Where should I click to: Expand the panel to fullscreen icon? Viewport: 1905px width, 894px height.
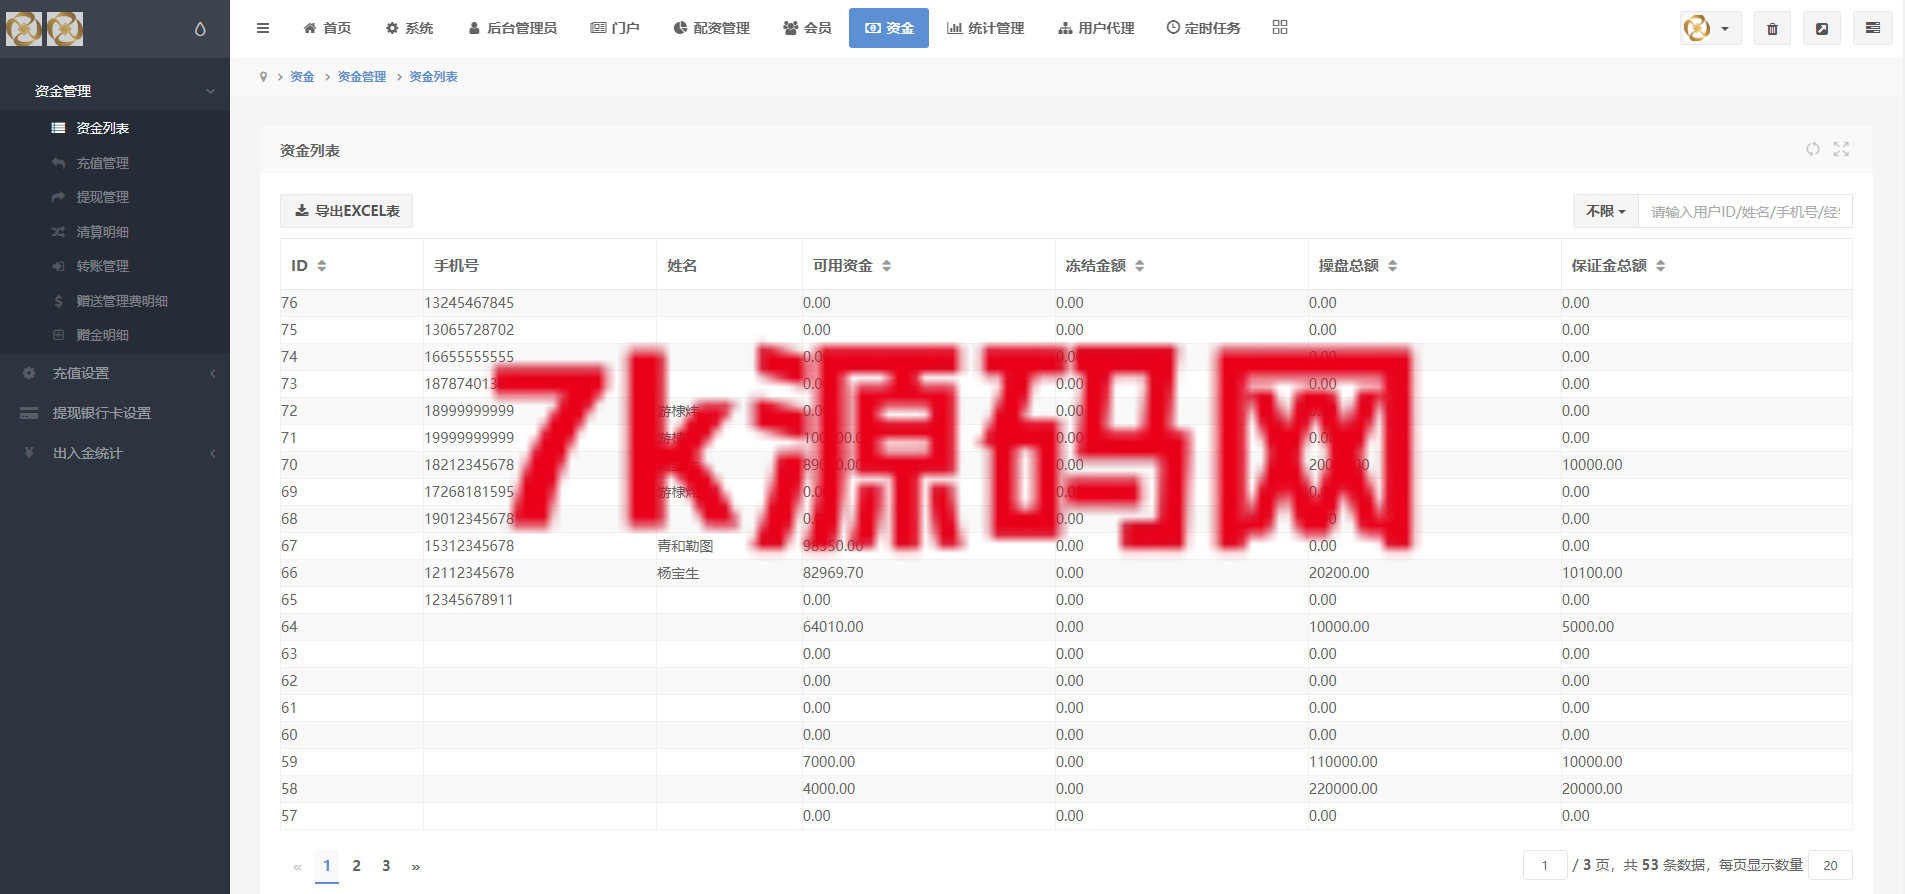(x=1841, y=149)
